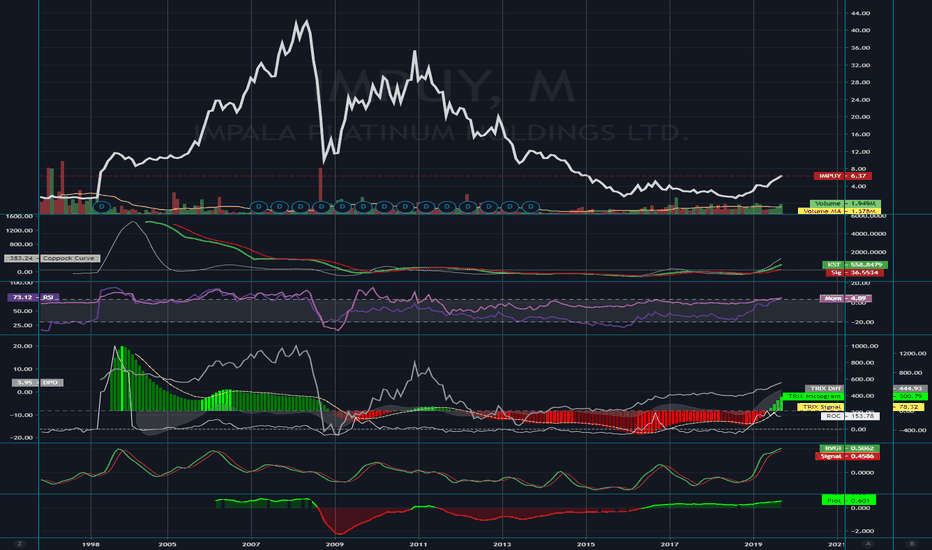Screen dimensions: 932x550
Task: Click the 1600.00 value on left Coppock axis
Action: [x=20, y=216]
